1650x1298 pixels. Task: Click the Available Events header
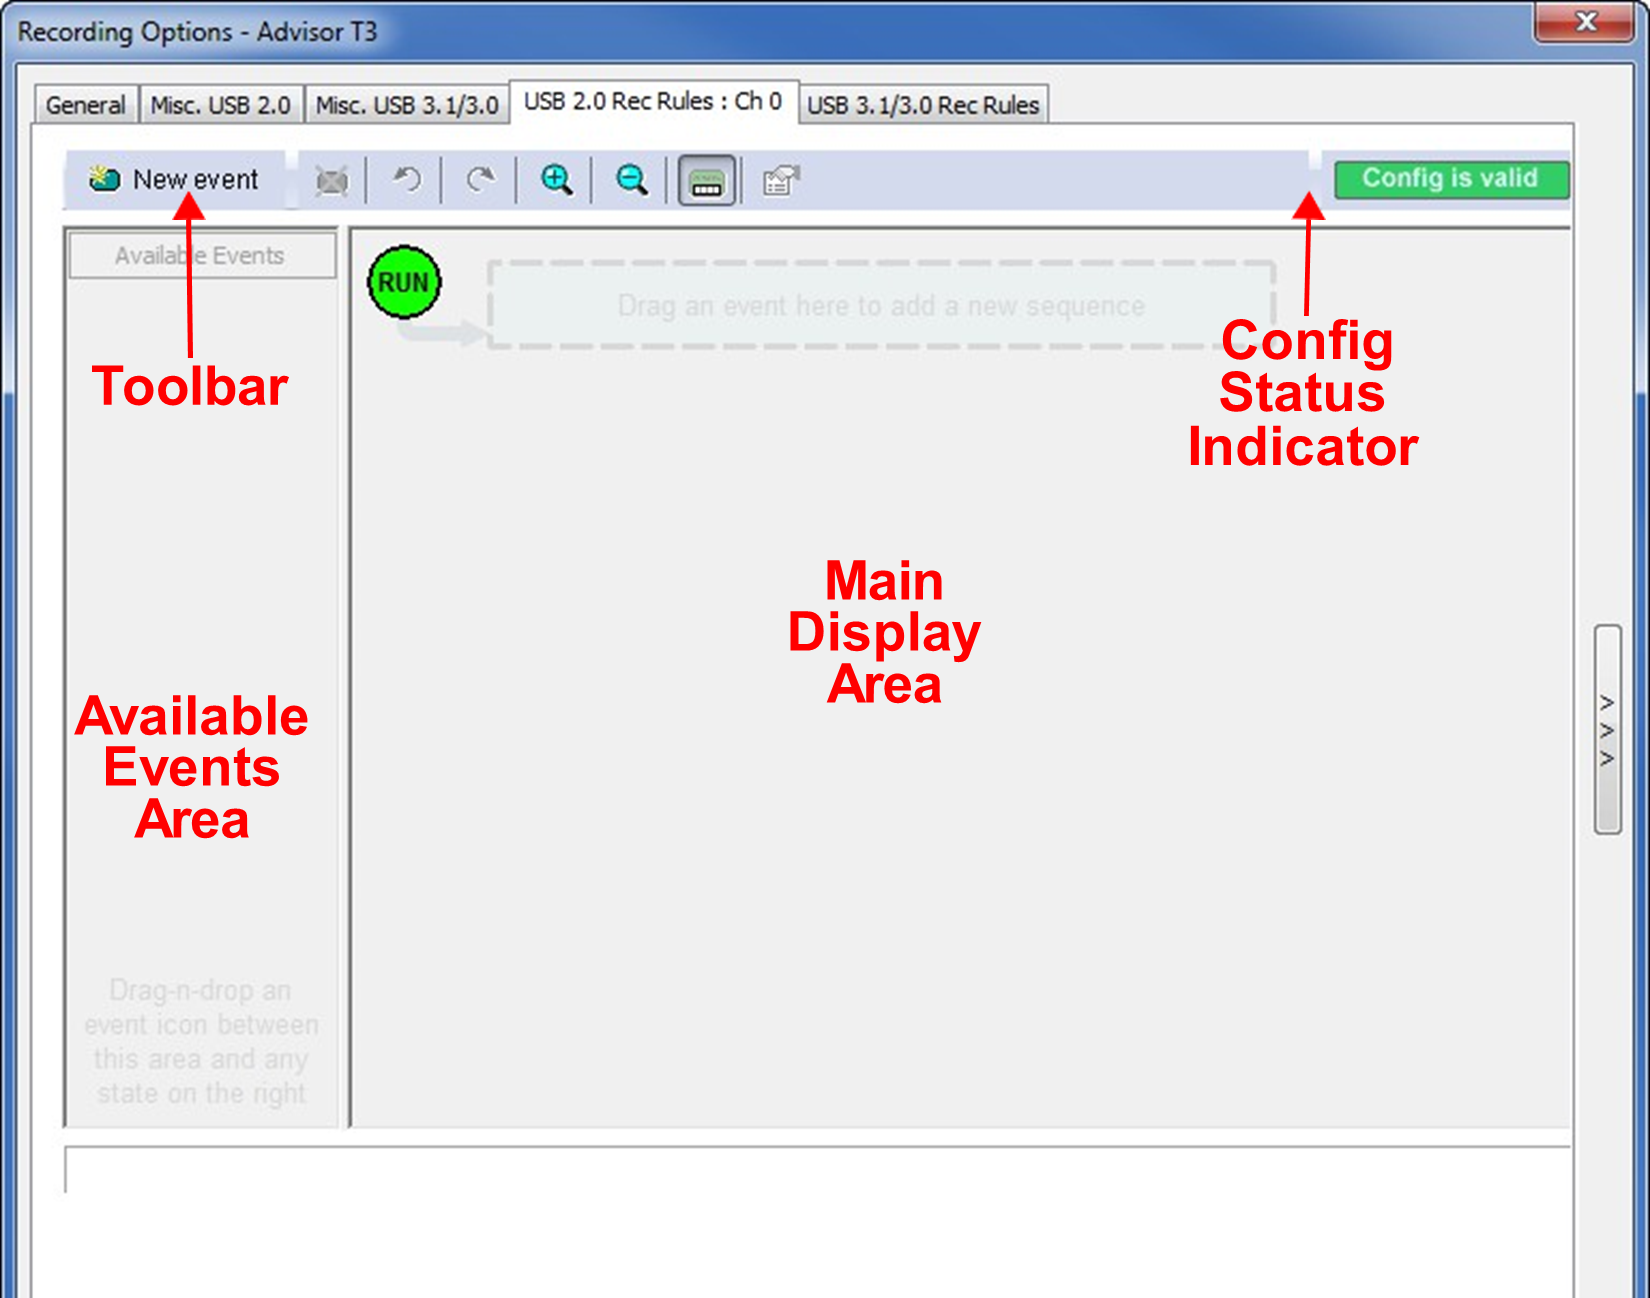pos(202,256)
